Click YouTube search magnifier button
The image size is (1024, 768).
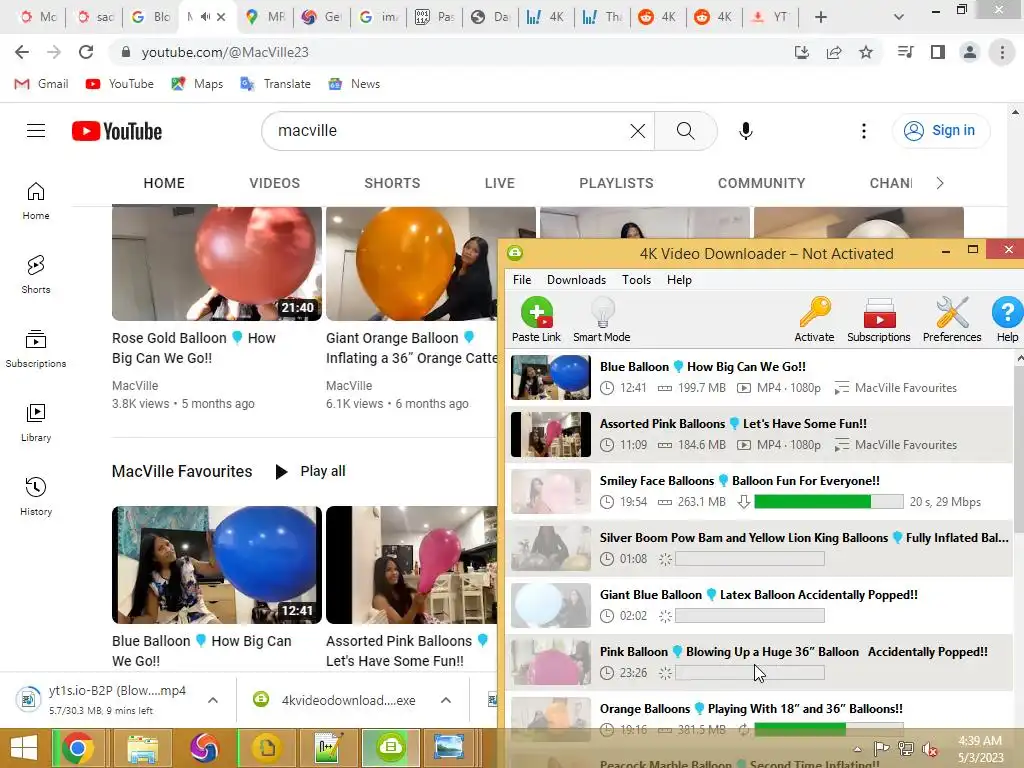(686, 131)
